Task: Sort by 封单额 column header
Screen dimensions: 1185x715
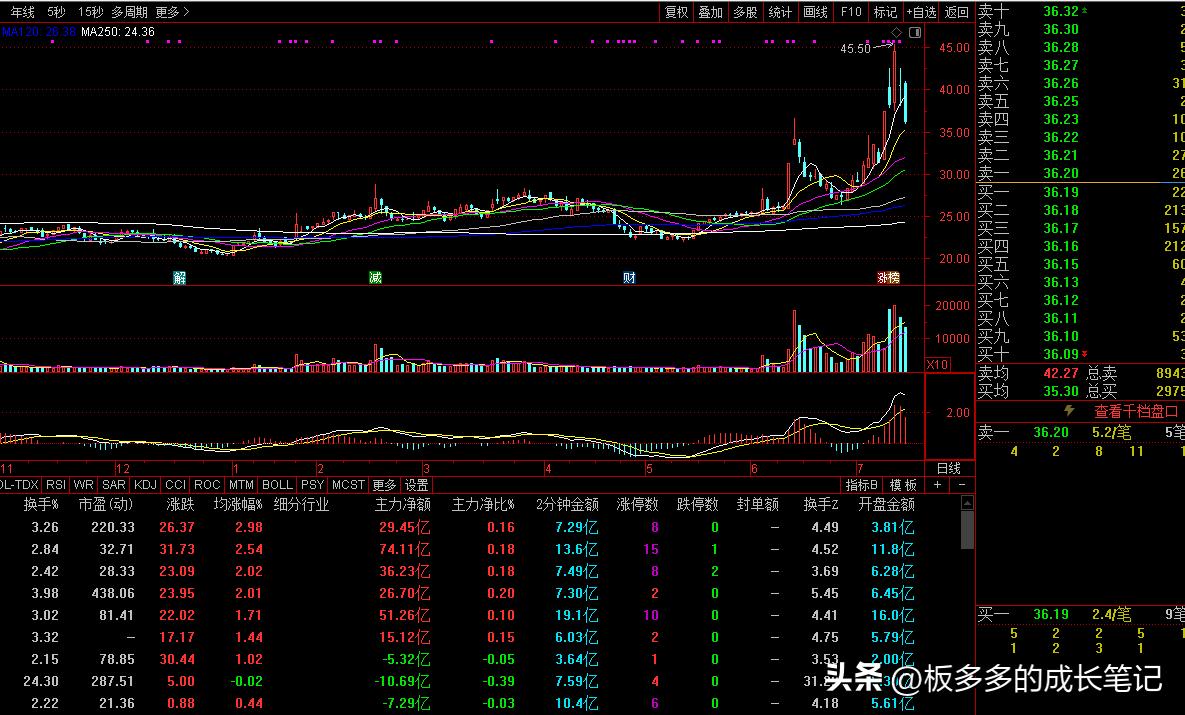Action: point(758,504)
